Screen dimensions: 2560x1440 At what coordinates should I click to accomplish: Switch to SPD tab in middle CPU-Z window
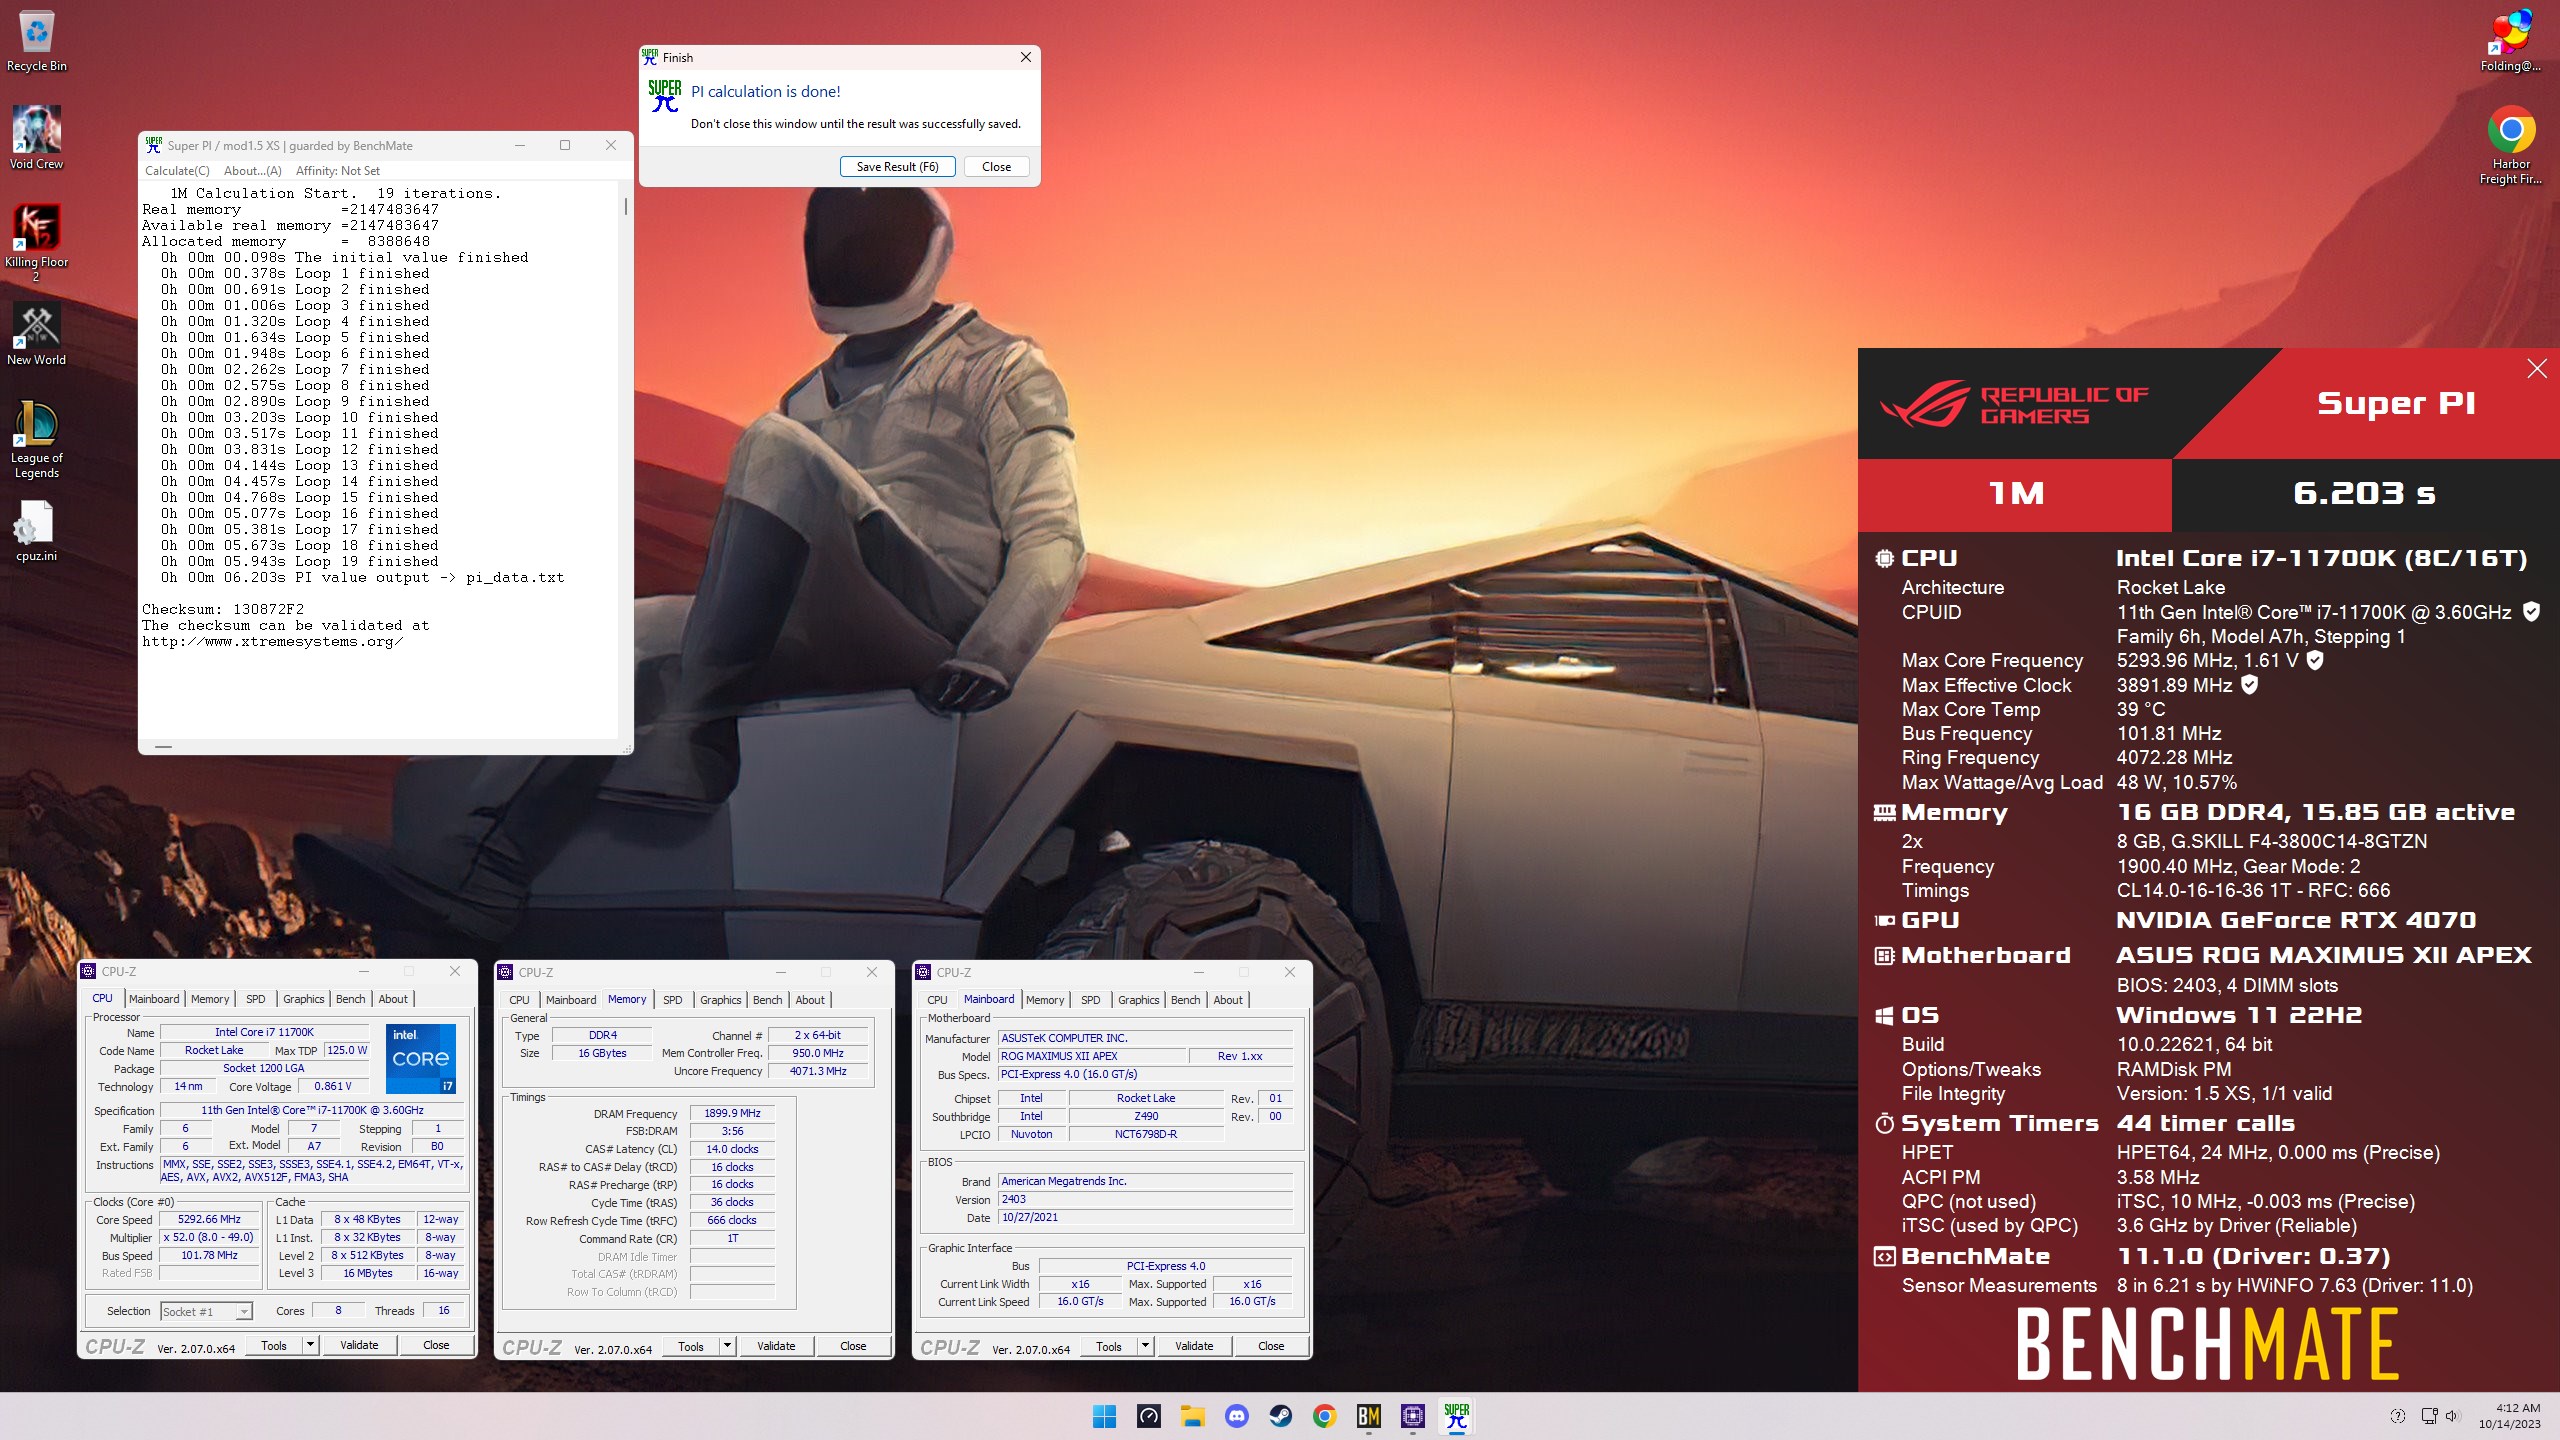(673, 1000)
